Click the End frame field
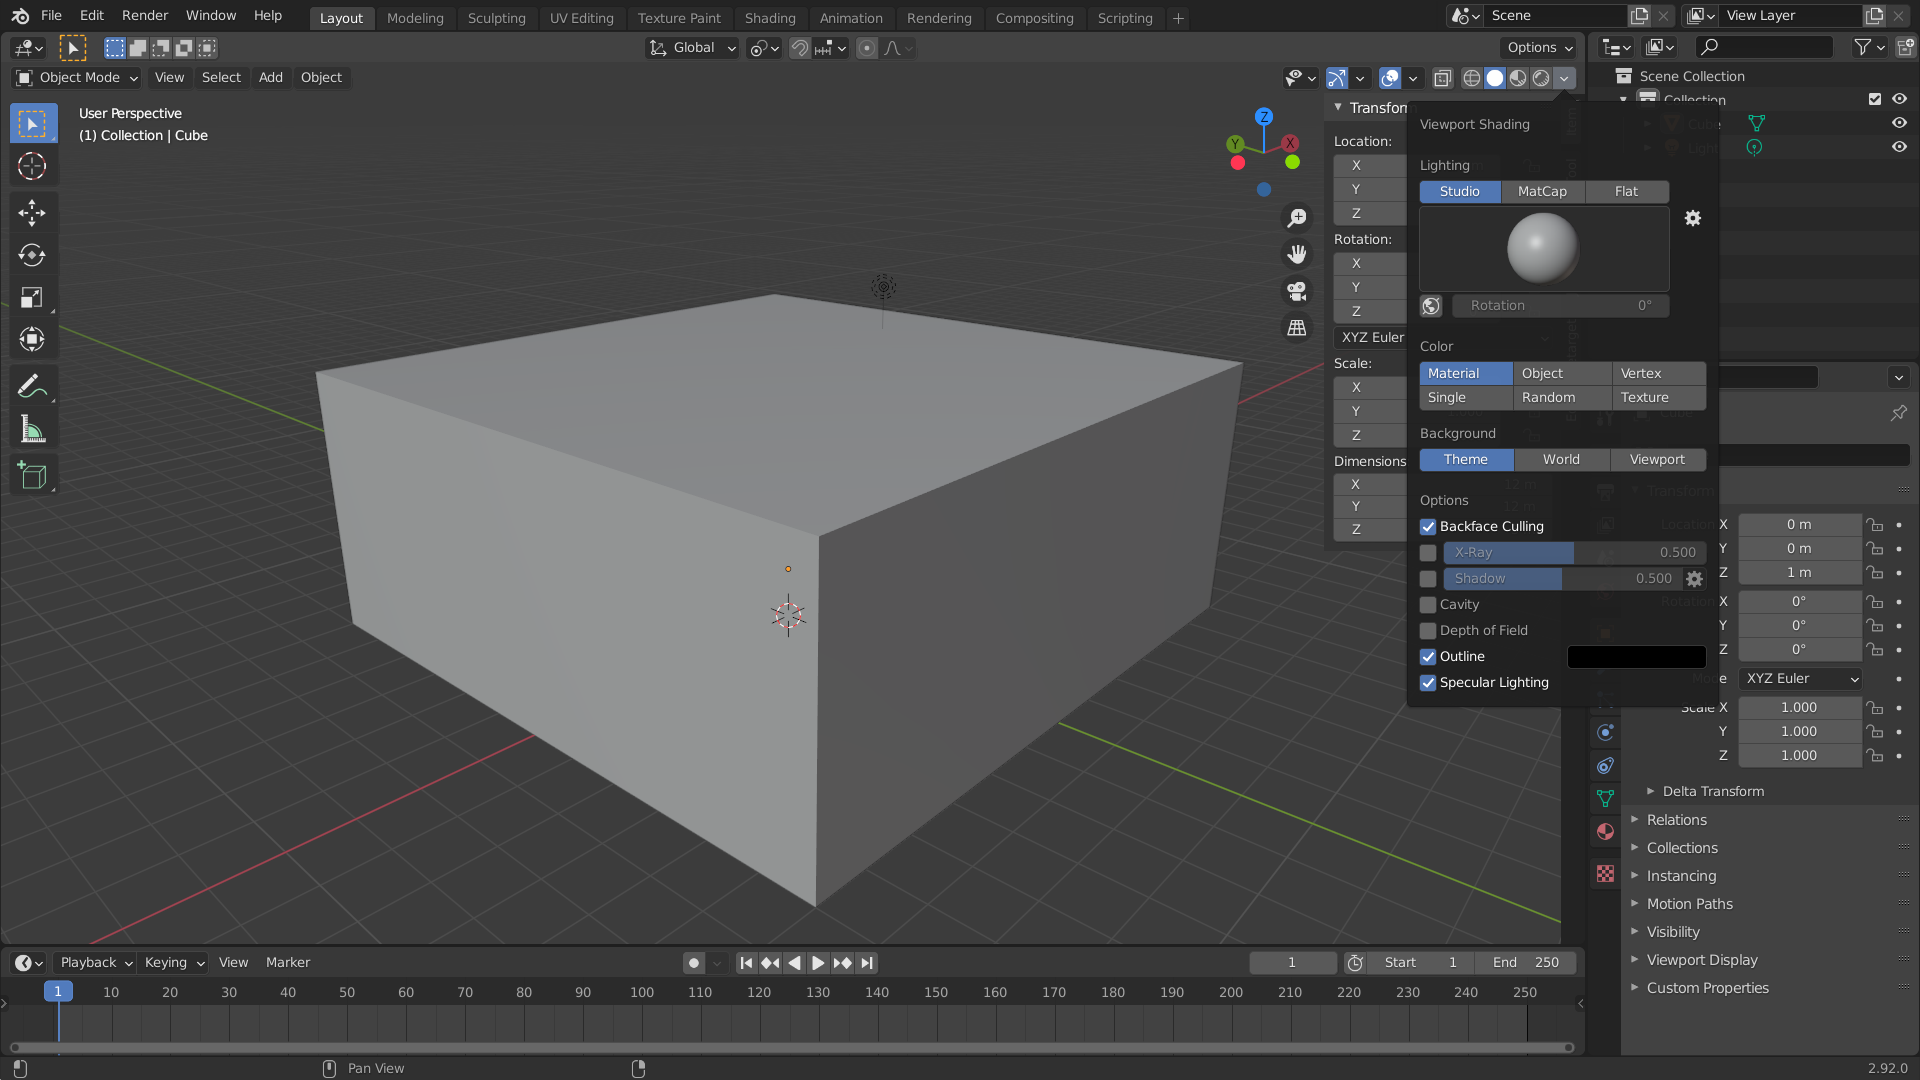 click(x=1525, y=963)
